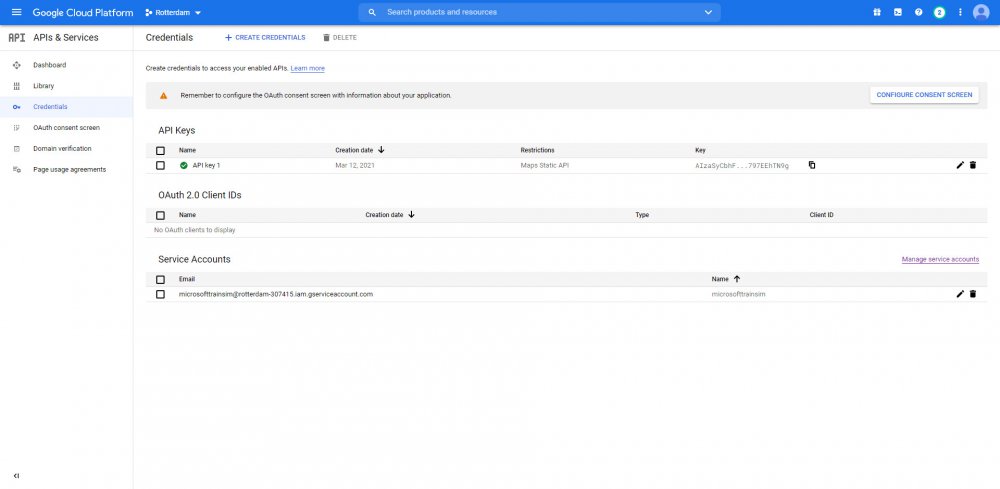Check the microsofttrainsim service account checkbox
Screen dimensions: 1000x489
coord(160,294)
